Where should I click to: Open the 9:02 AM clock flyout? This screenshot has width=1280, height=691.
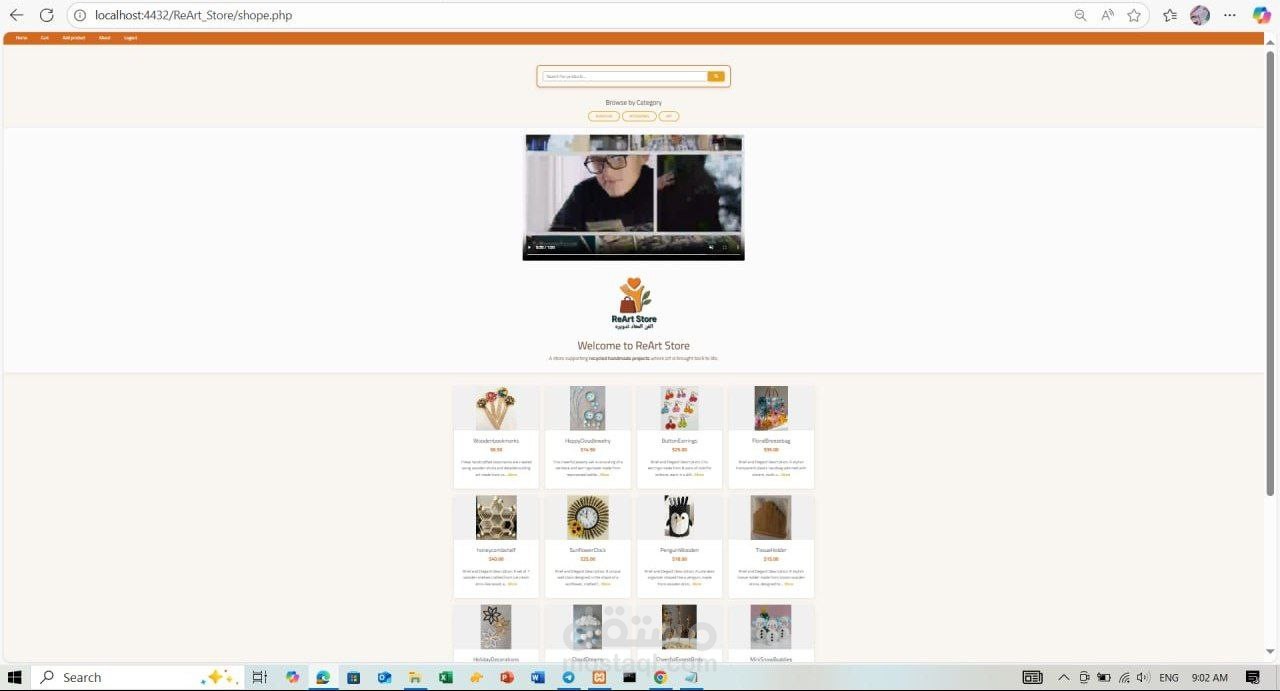tap(1210, 677)
